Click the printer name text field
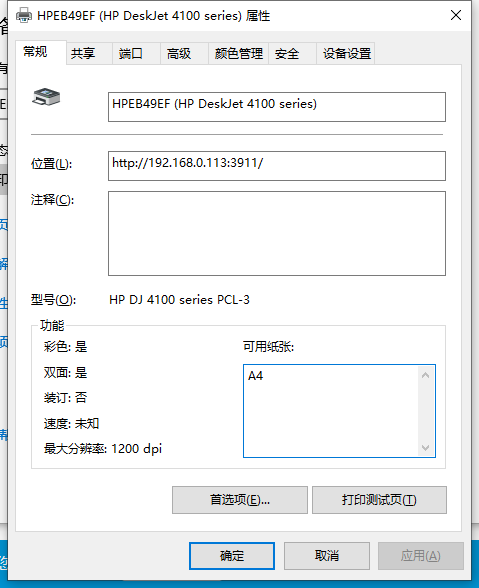The width and height of the screenshot is (479, 588). click(x=277, y=107)
